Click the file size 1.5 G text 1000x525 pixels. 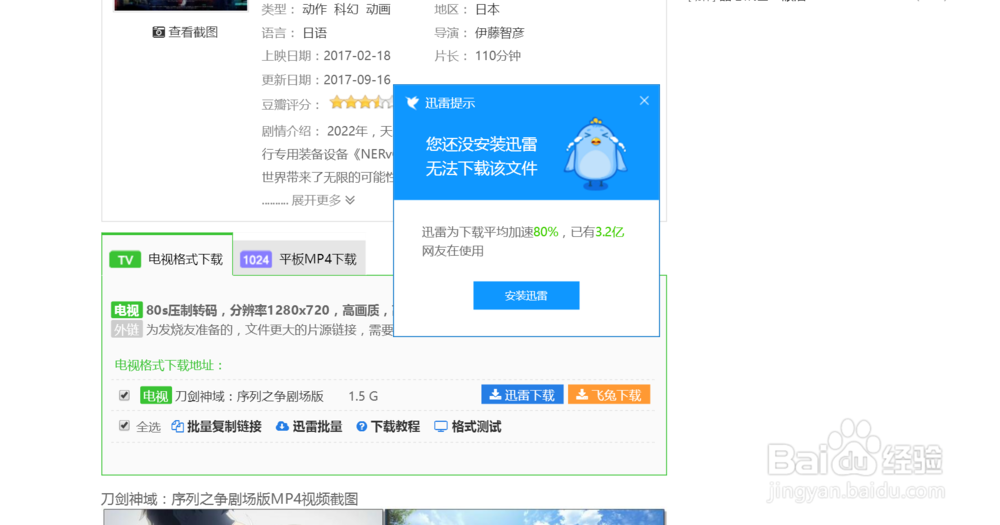[x=363, y=396]
